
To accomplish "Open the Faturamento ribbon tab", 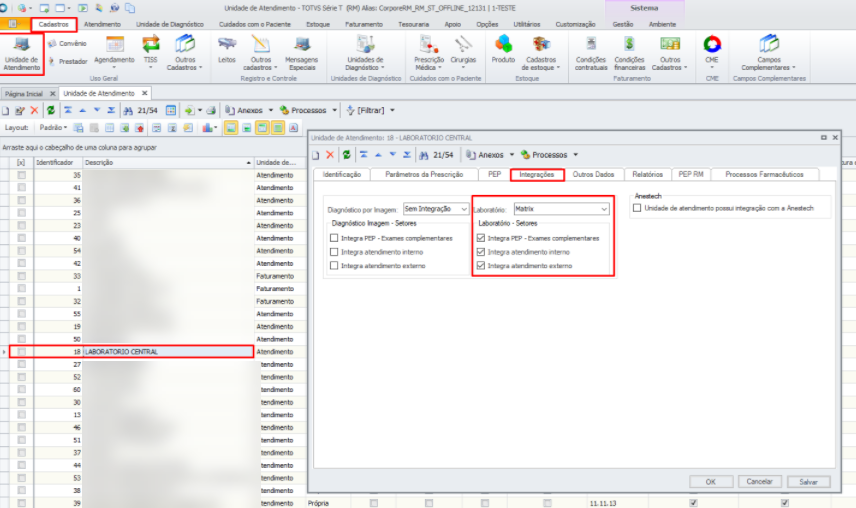I will tap(364, 25).
